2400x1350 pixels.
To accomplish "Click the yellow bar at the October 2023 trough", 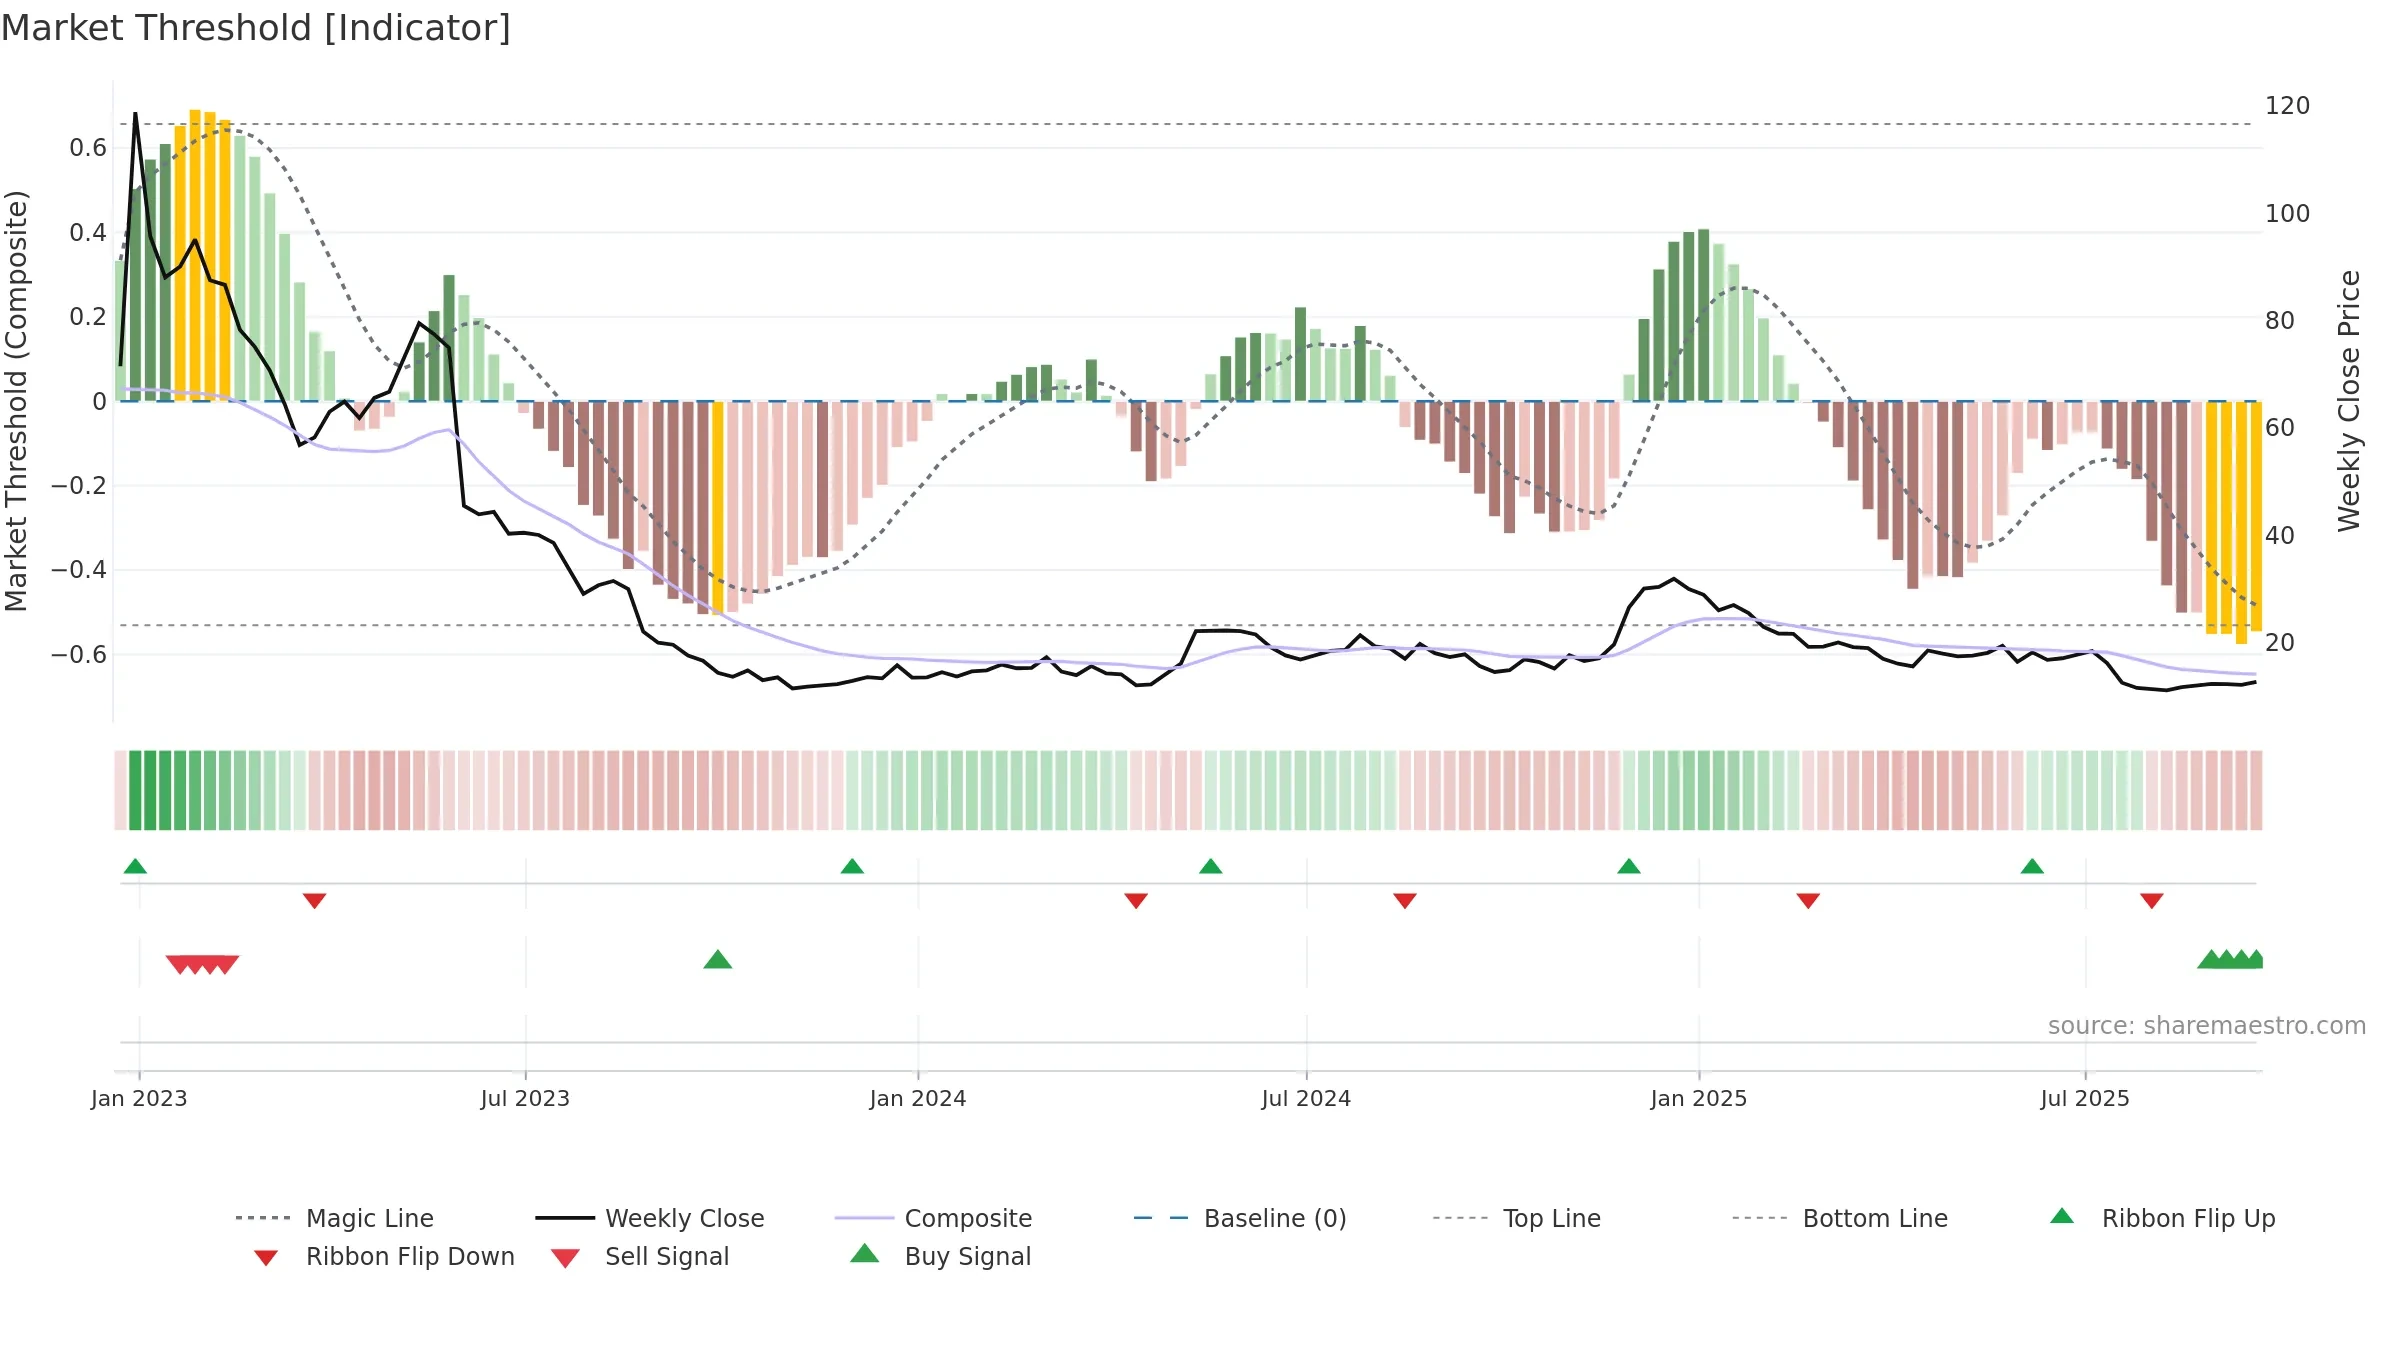I will pyautogui.click(x=718, y=507).
